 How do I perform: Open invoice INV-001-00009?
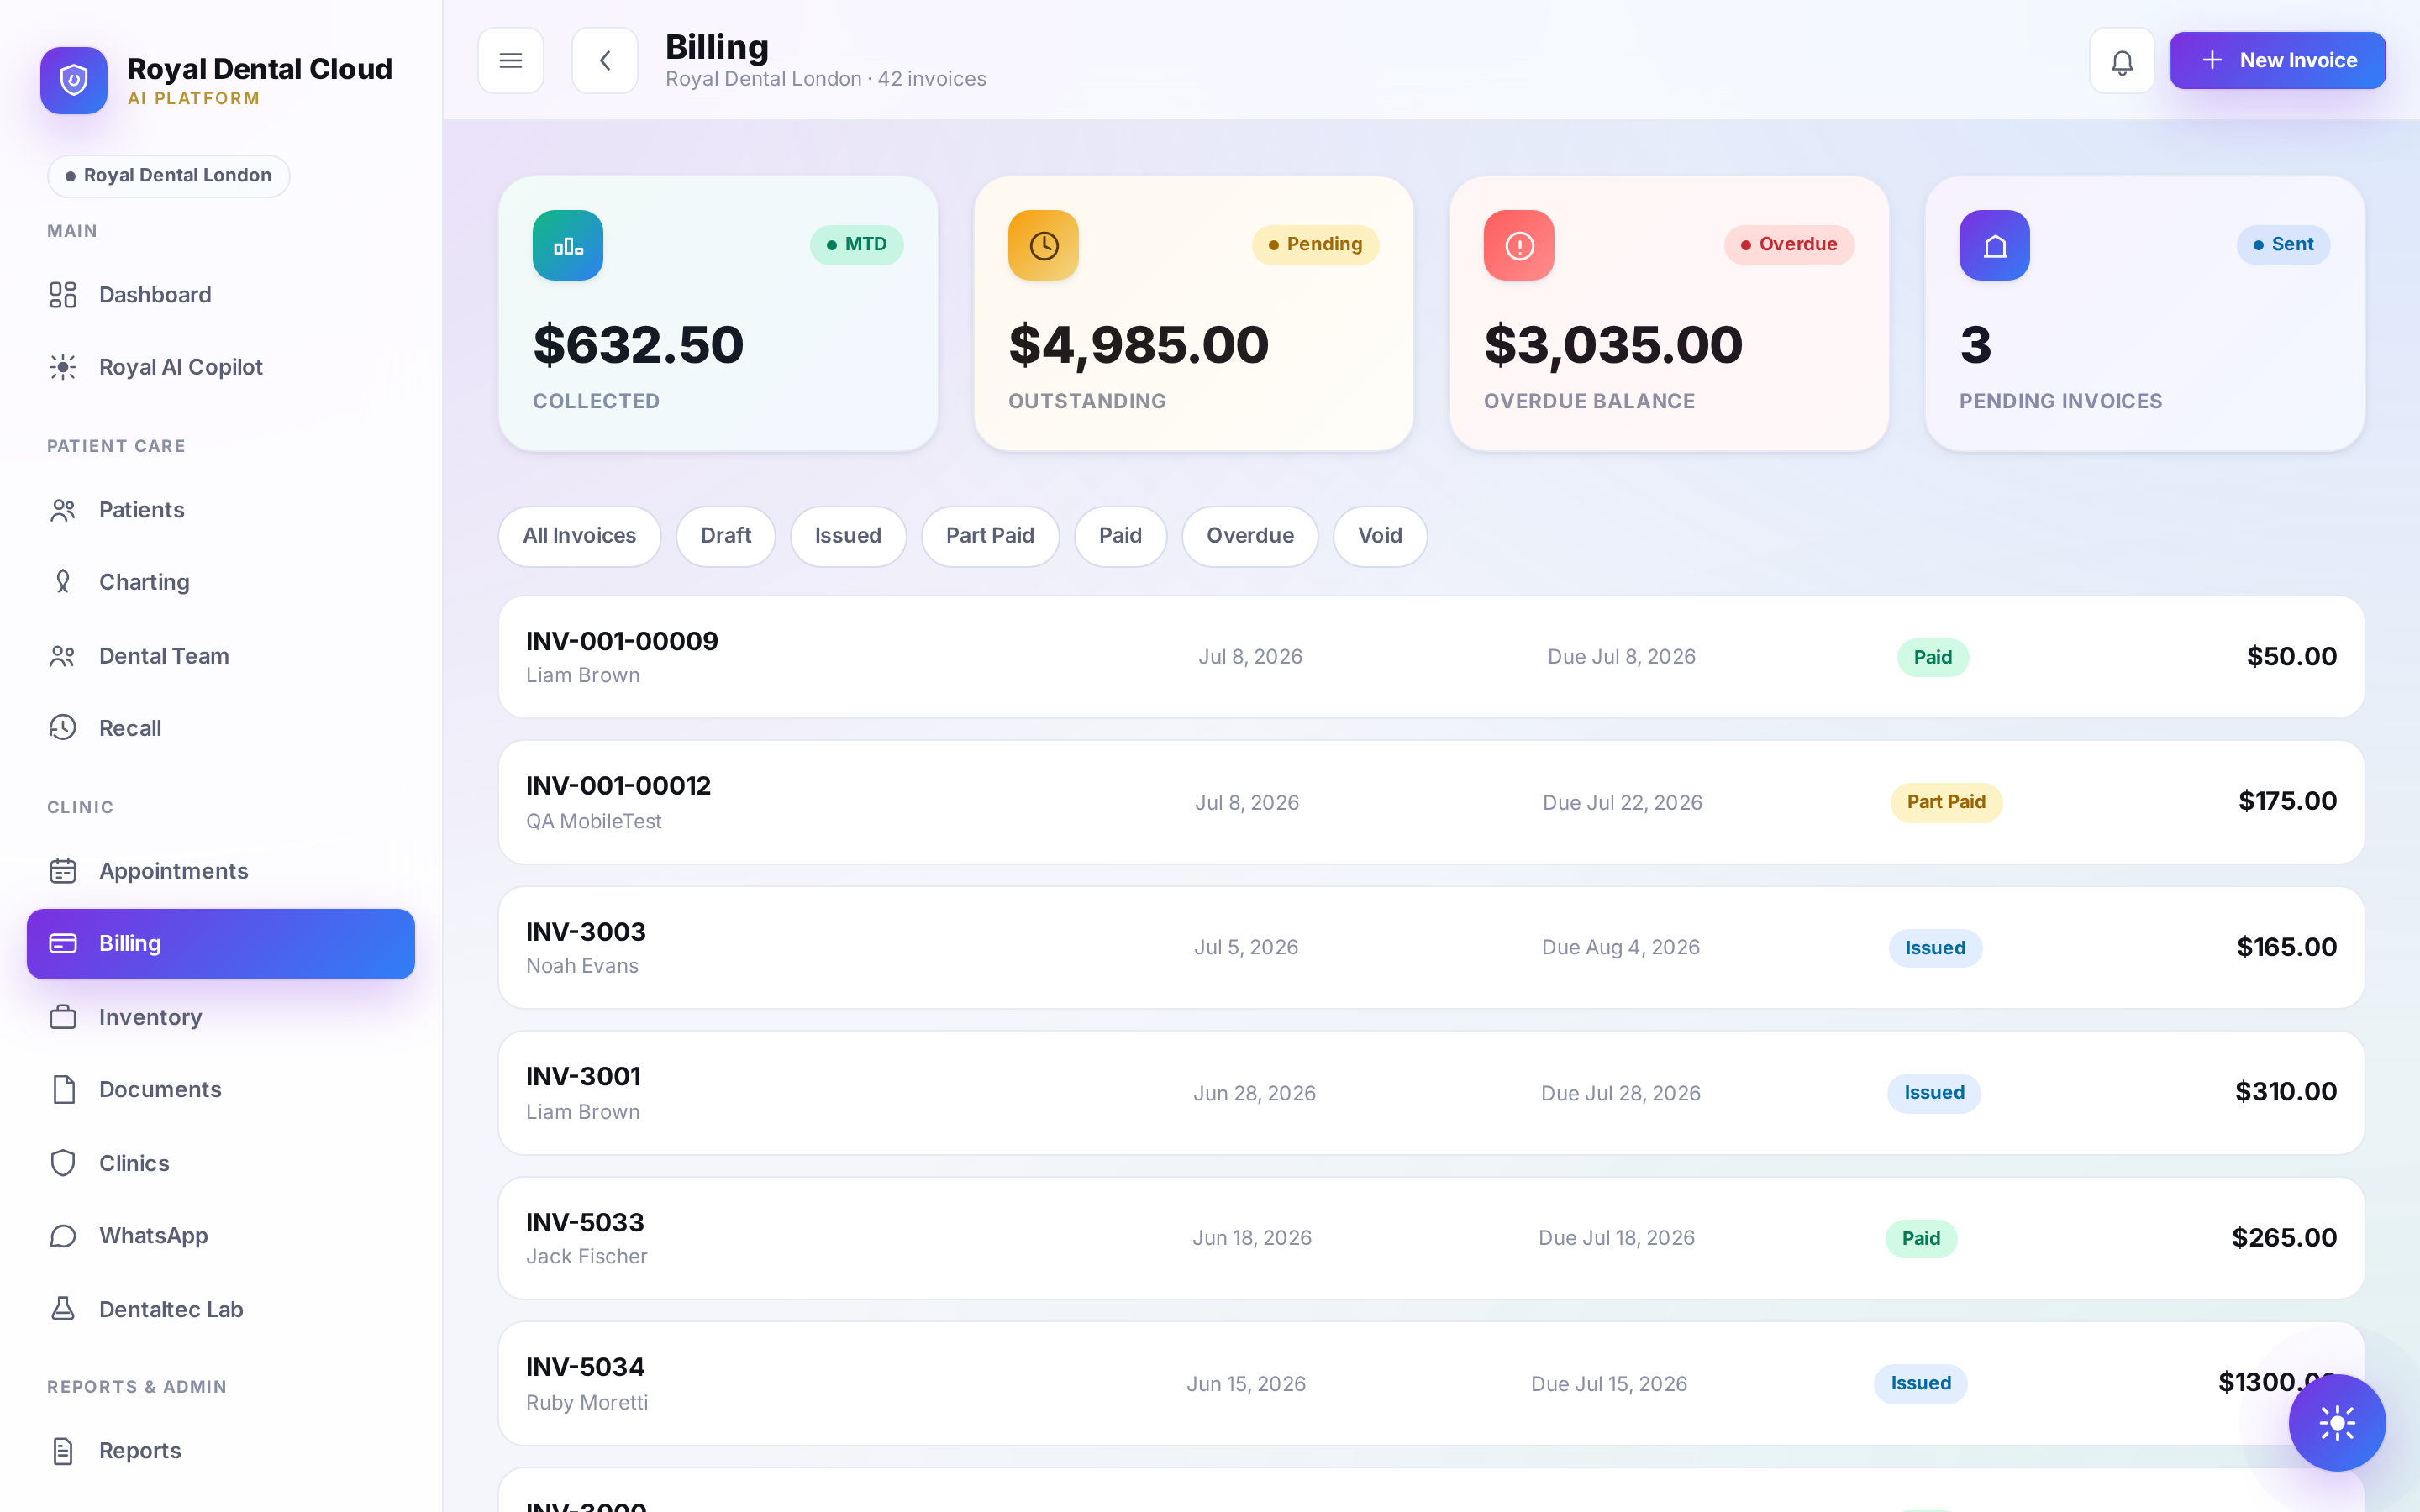[x=1431, y=657]
